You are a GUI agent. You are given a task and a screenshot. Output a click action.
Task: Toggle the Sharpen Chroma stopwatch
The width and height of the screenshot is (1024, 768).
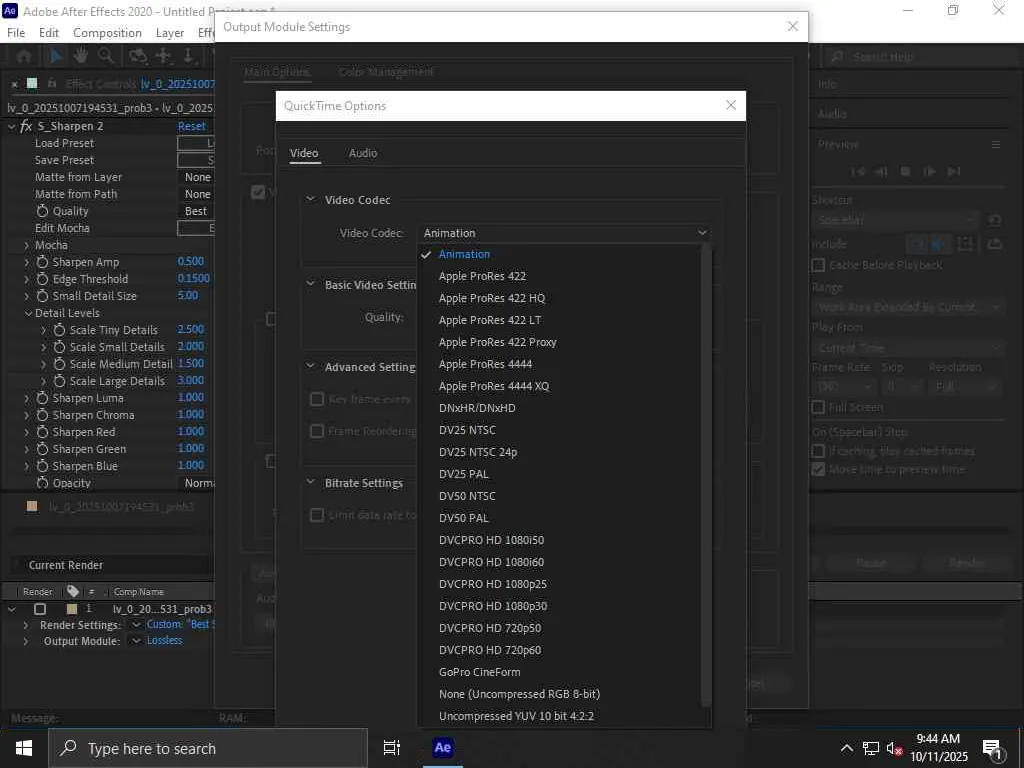pos(42,415)
